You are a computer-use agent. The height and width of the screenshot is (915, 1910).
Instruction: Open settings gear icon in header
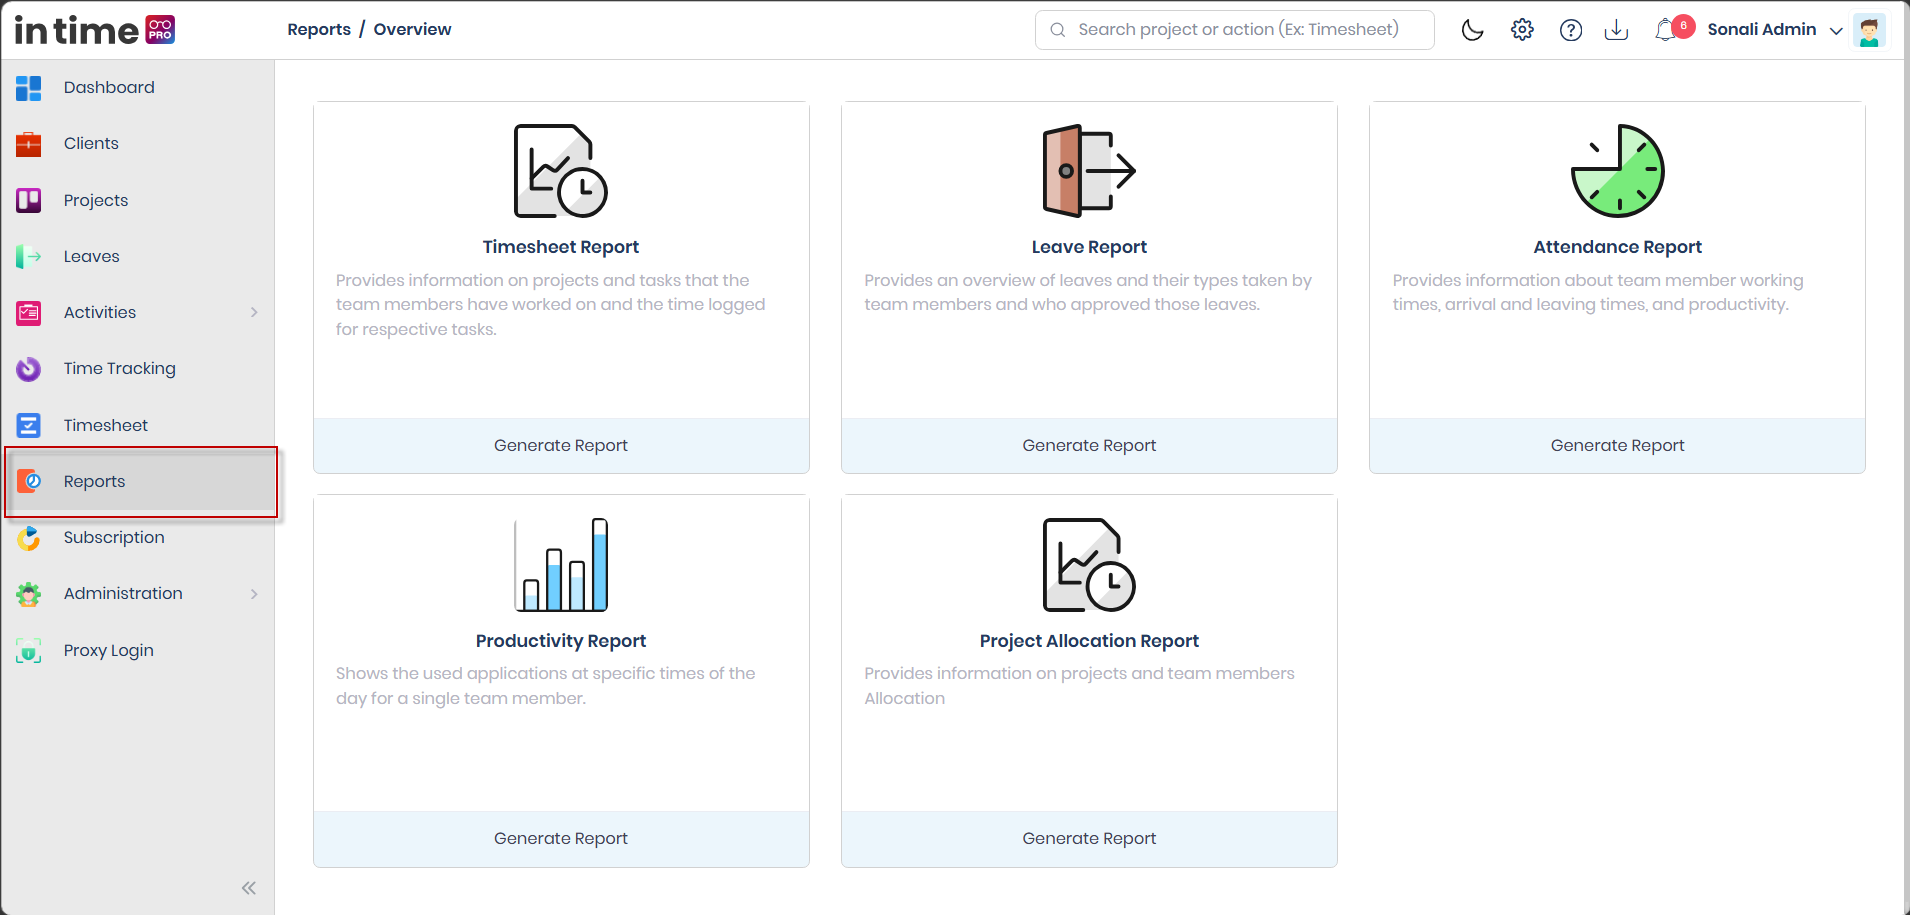tap(1522, 30)
